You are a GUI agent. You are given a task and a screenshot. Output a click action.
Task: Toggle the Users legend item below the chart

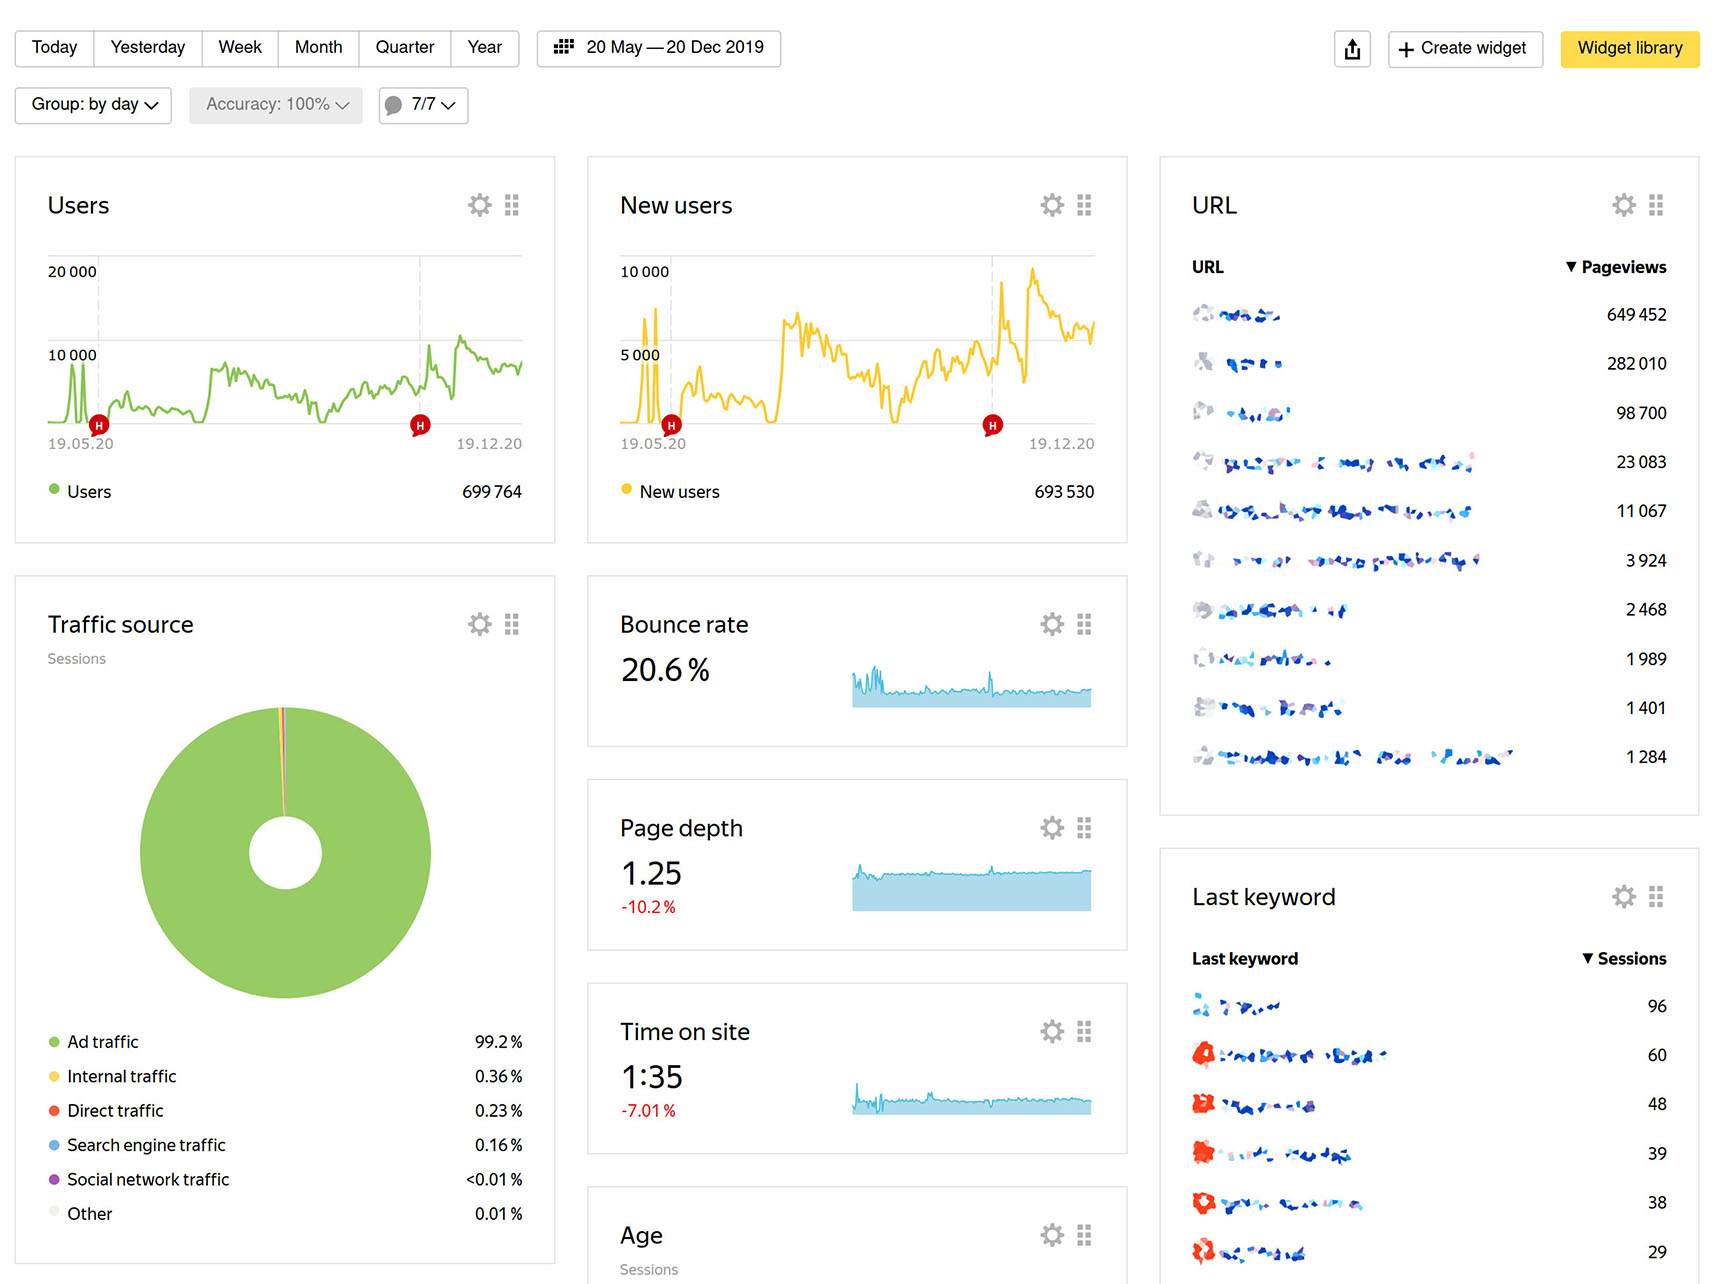[x=89, y=491]
